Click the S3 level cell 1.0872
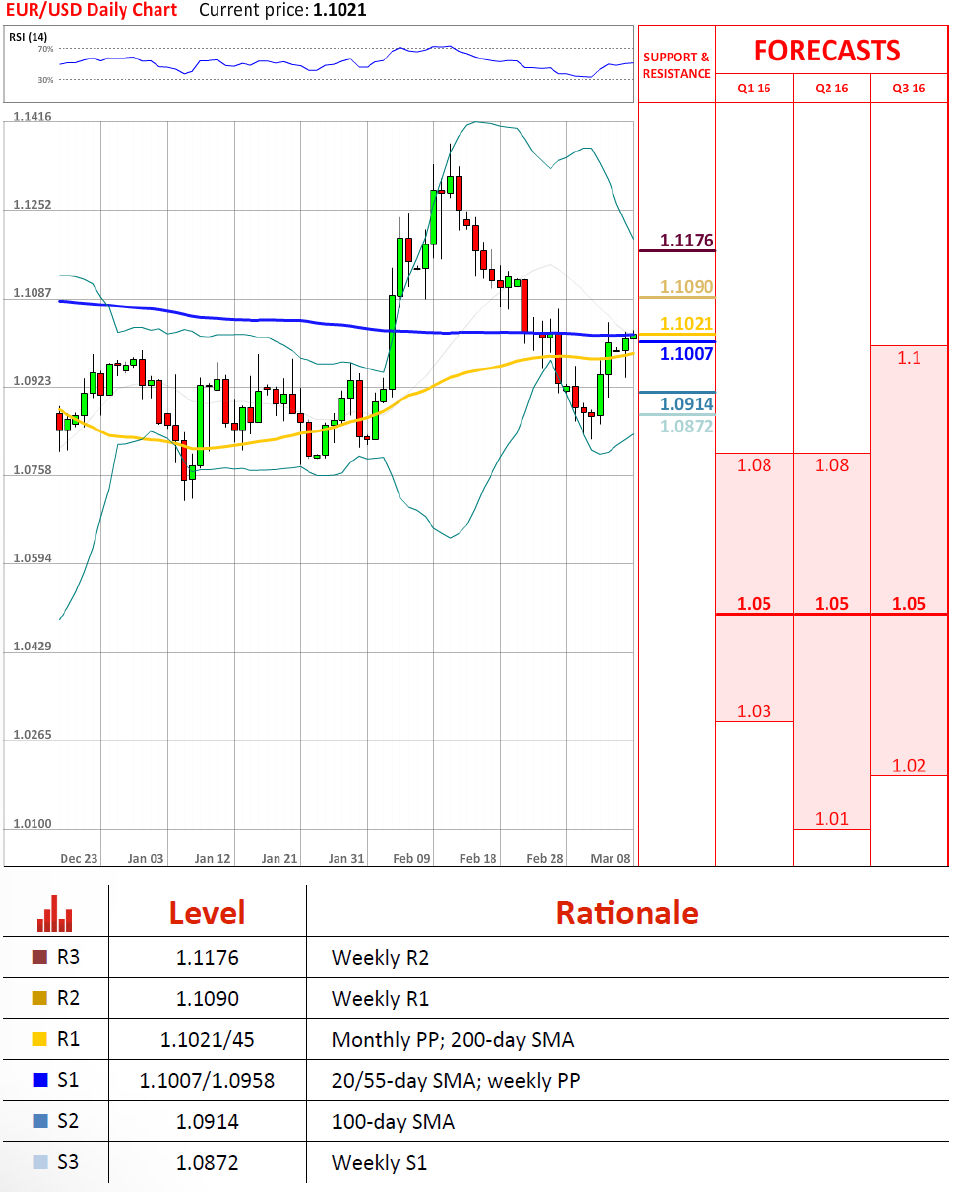Screen dimensions: 953x1192 (x=207, y=1163)
